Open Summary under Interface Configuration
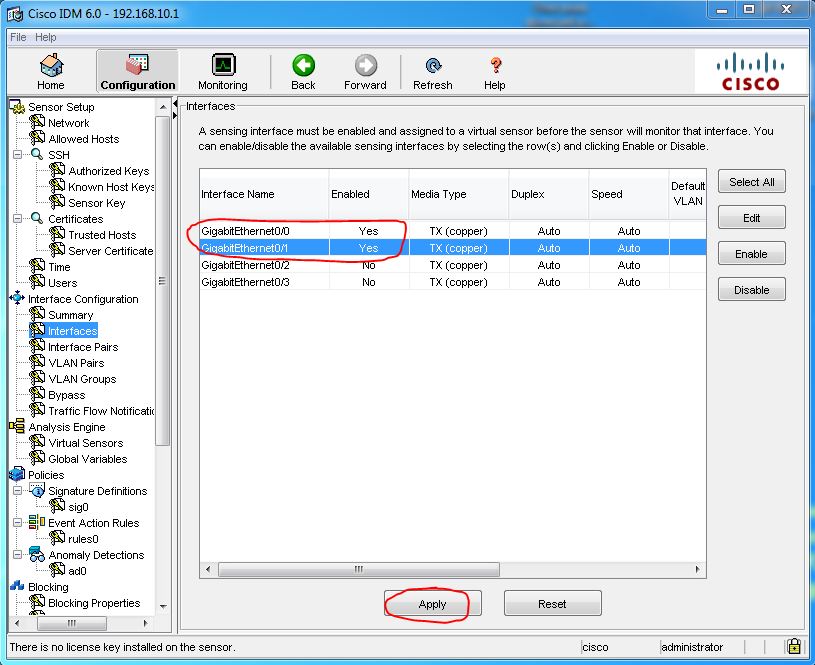The image size is (815, 665). (70, 315)
